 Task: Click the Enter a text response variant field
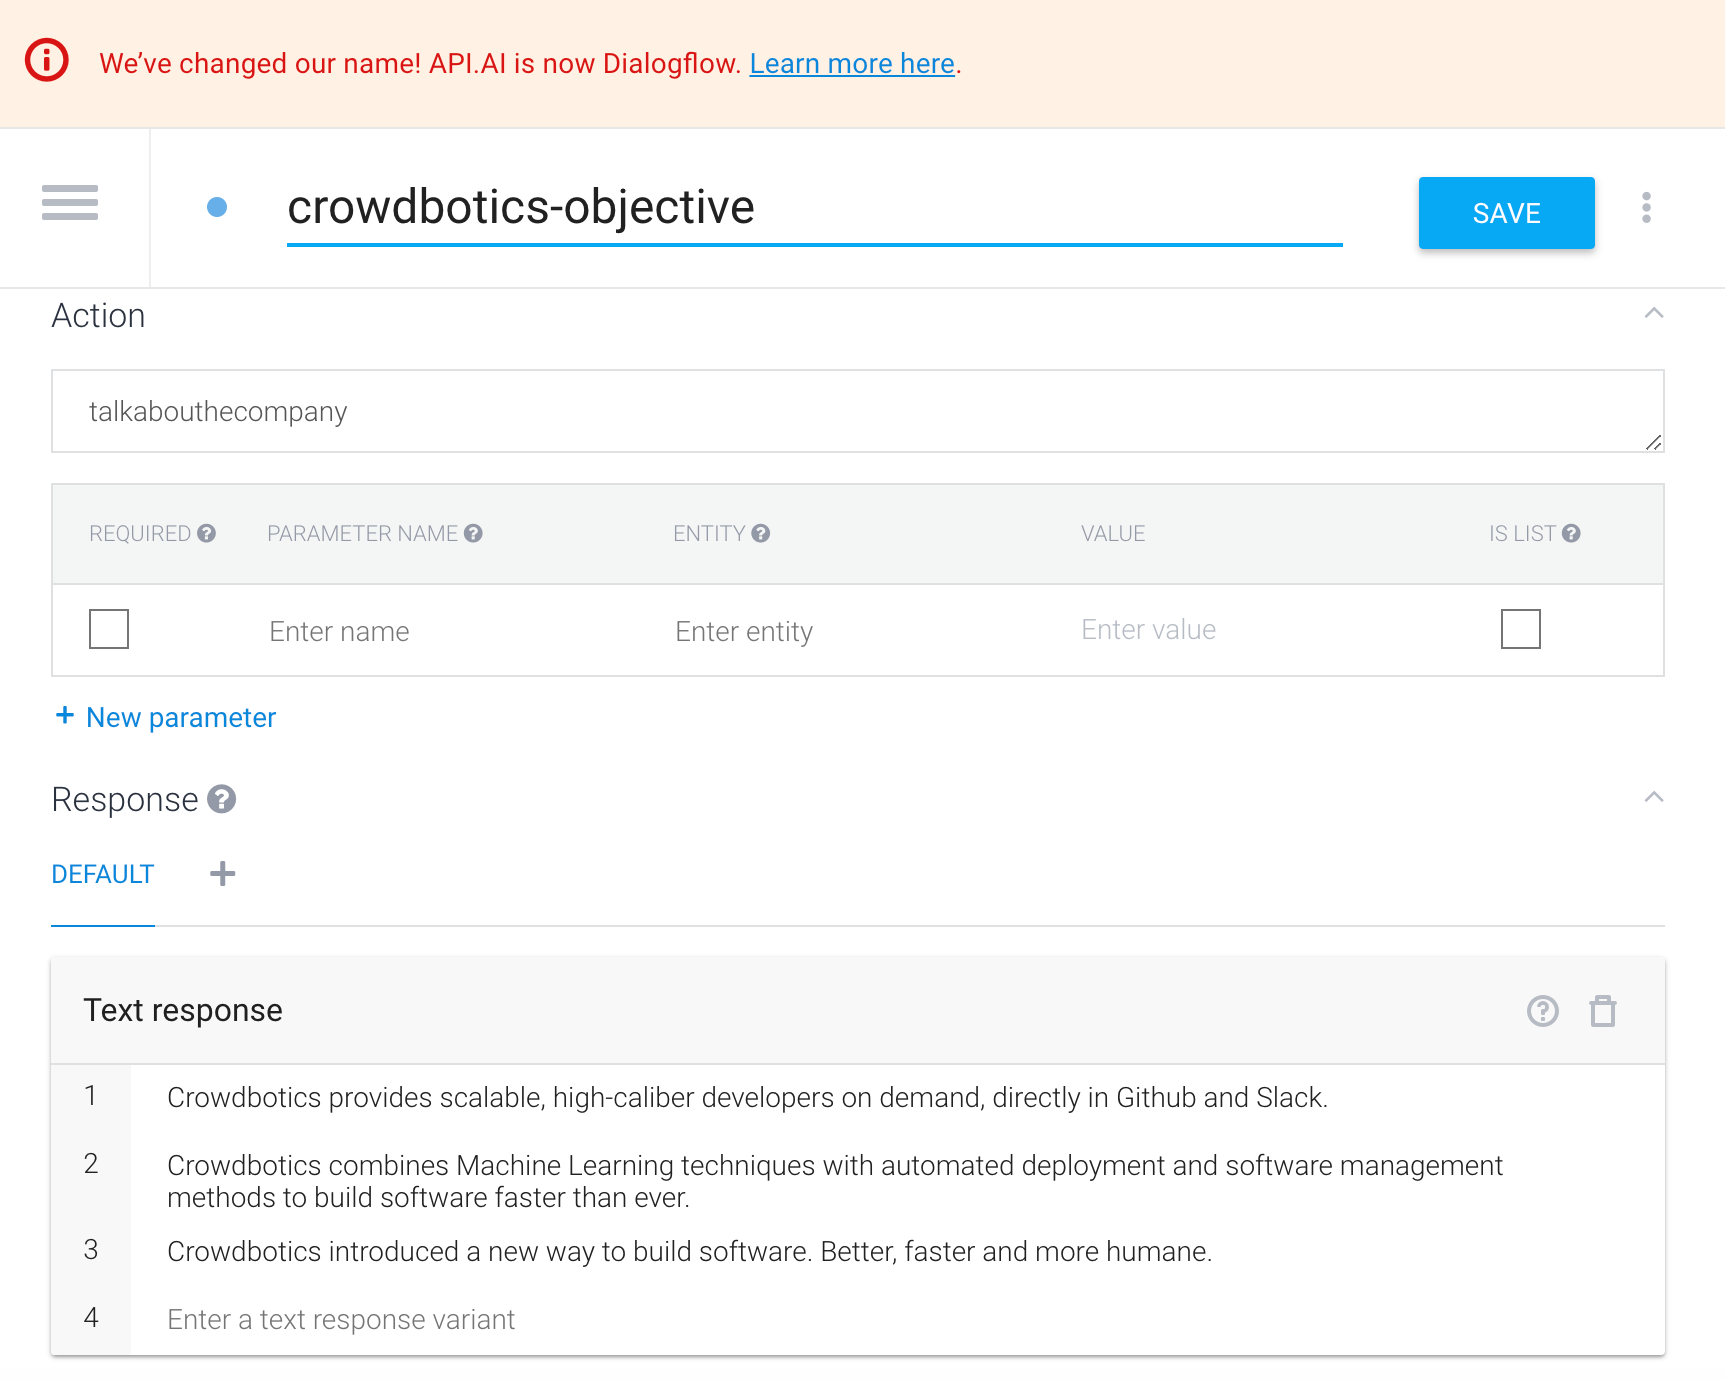pos(340,1319)
